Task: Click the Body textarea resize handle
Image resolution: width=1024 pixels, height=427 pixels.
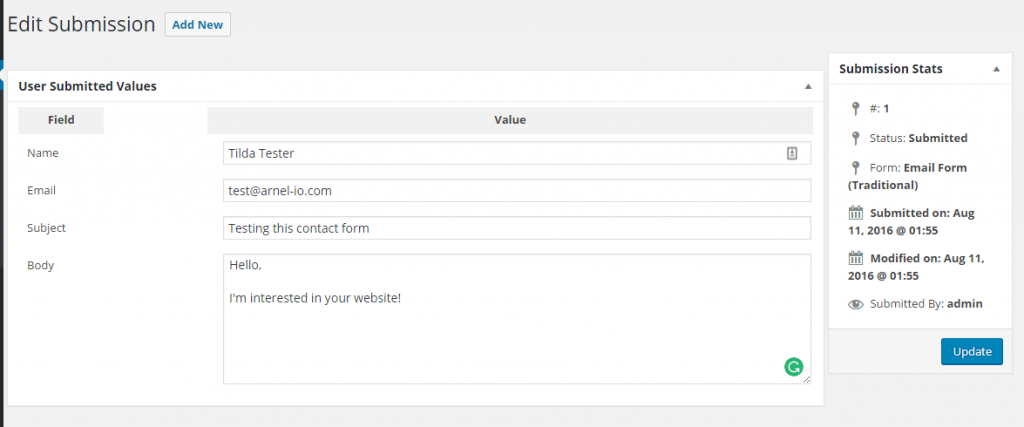Action: click(x=806, y=379)
